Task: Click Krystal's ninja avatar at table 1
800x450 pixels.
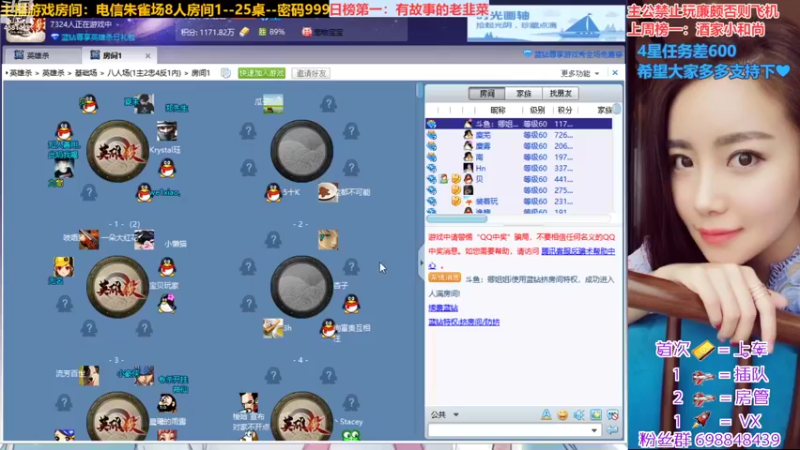Action: click(x=167, y=131)
